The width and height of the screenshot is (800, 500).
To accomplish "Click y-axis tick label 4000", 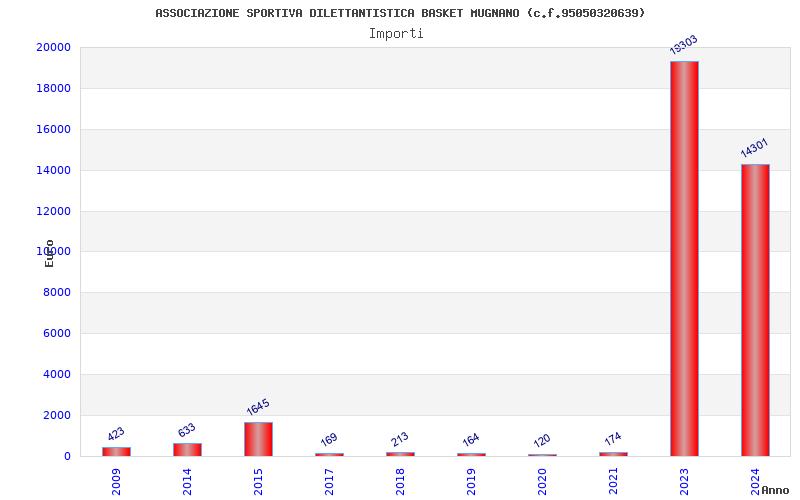I will (57, 374).
